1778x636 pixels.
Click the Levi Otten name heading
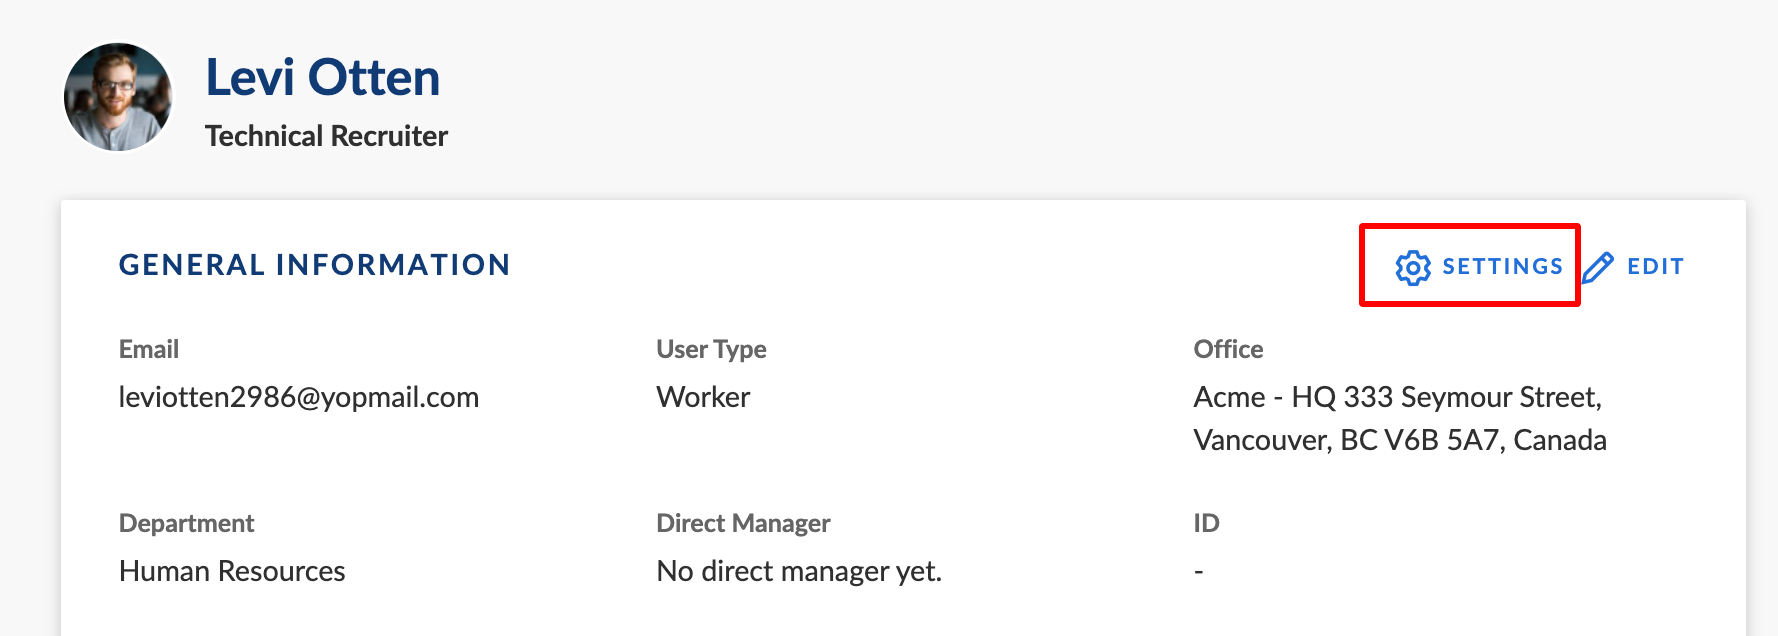tap(323, 78)
